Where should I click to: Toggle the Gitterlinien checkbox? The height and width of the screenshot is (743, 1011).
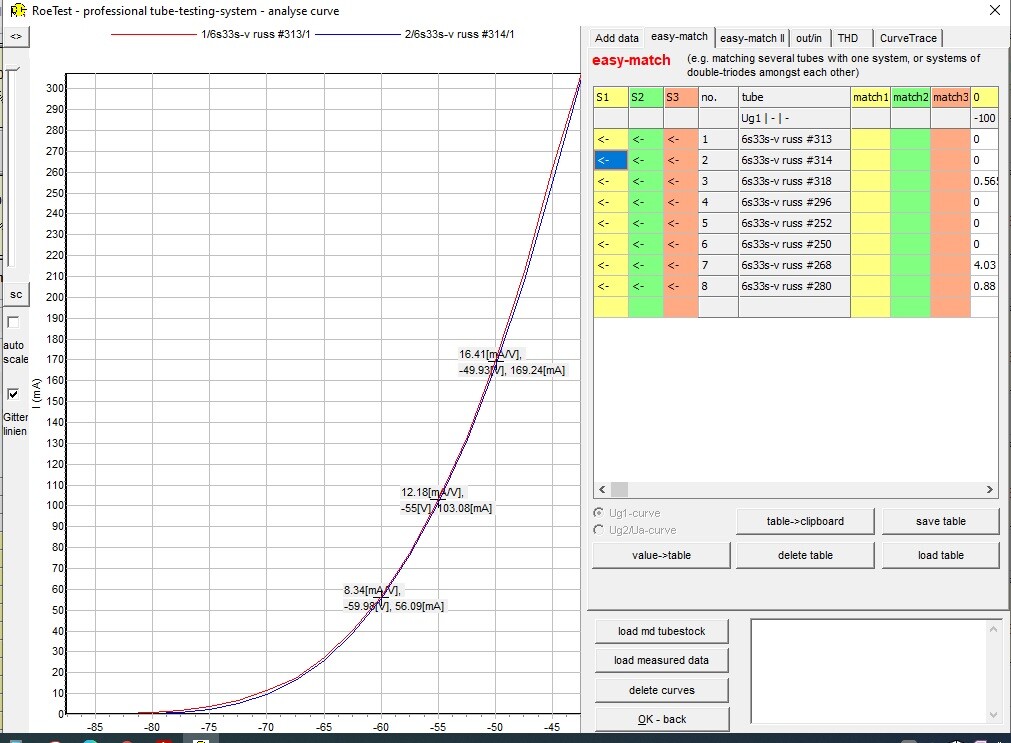pyautogui.click(x=13, y=394)
